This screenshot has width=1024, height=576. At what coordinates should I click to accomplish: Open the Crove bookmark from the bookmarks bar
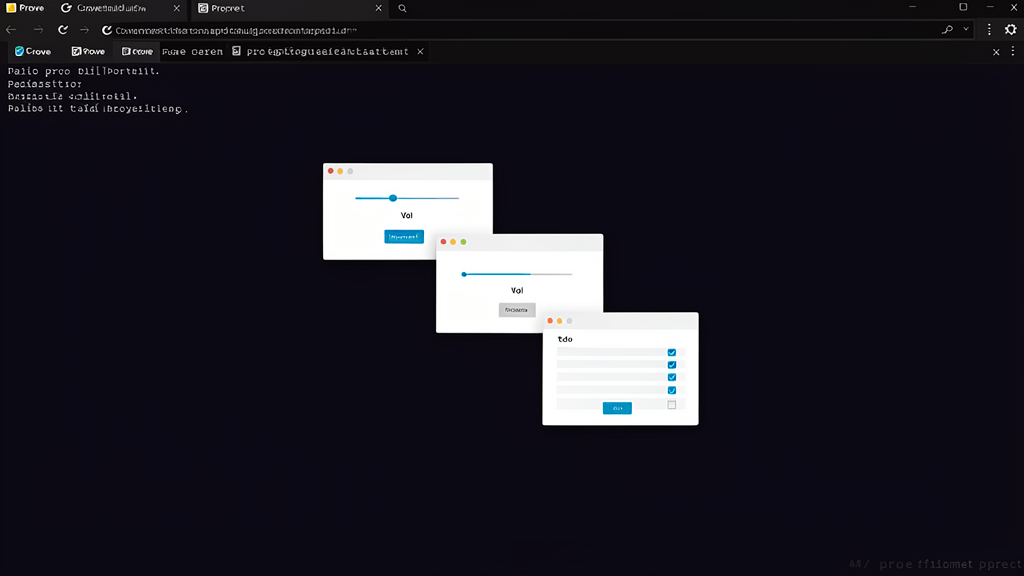point(33,51)
